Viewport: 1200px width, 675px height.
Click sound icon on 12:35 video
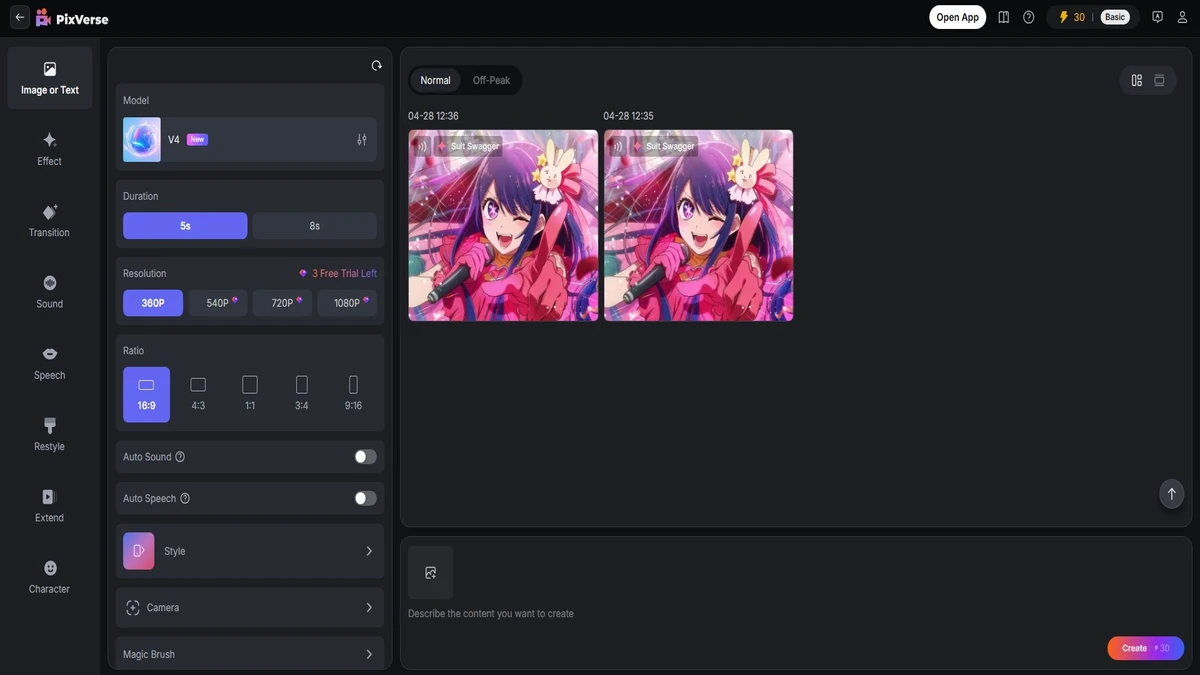617,146
